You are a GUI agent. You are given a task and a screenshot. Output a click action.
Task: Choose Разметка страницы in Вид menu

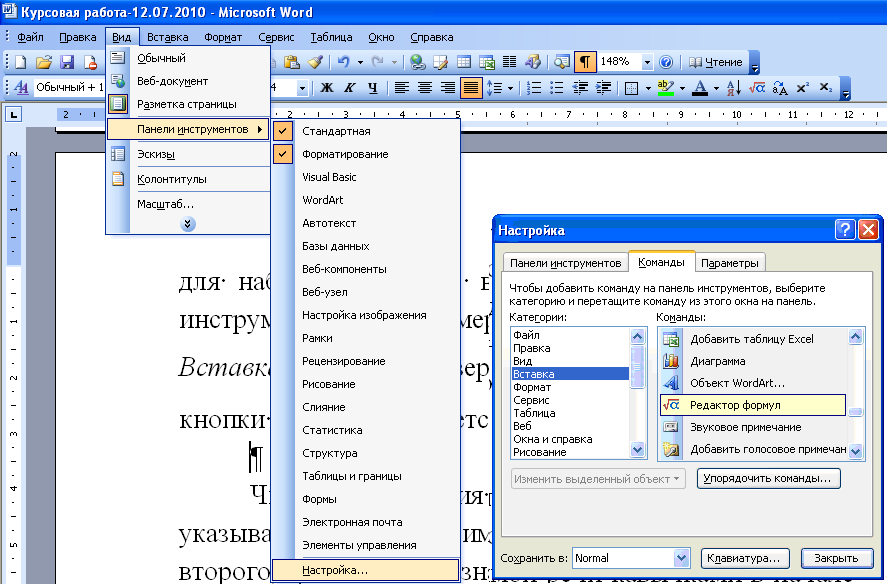(x=188, y=104)
